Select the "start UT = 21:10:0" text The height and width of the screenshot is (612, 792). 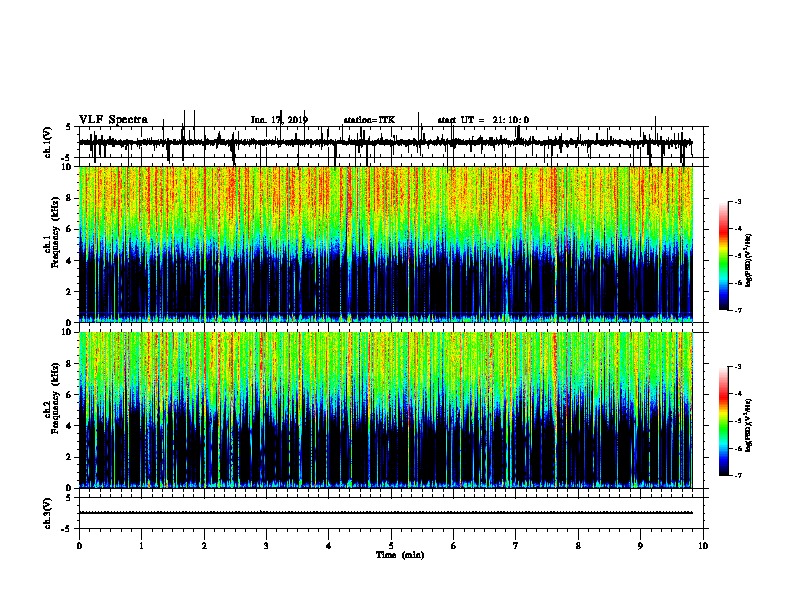[483, 120]
